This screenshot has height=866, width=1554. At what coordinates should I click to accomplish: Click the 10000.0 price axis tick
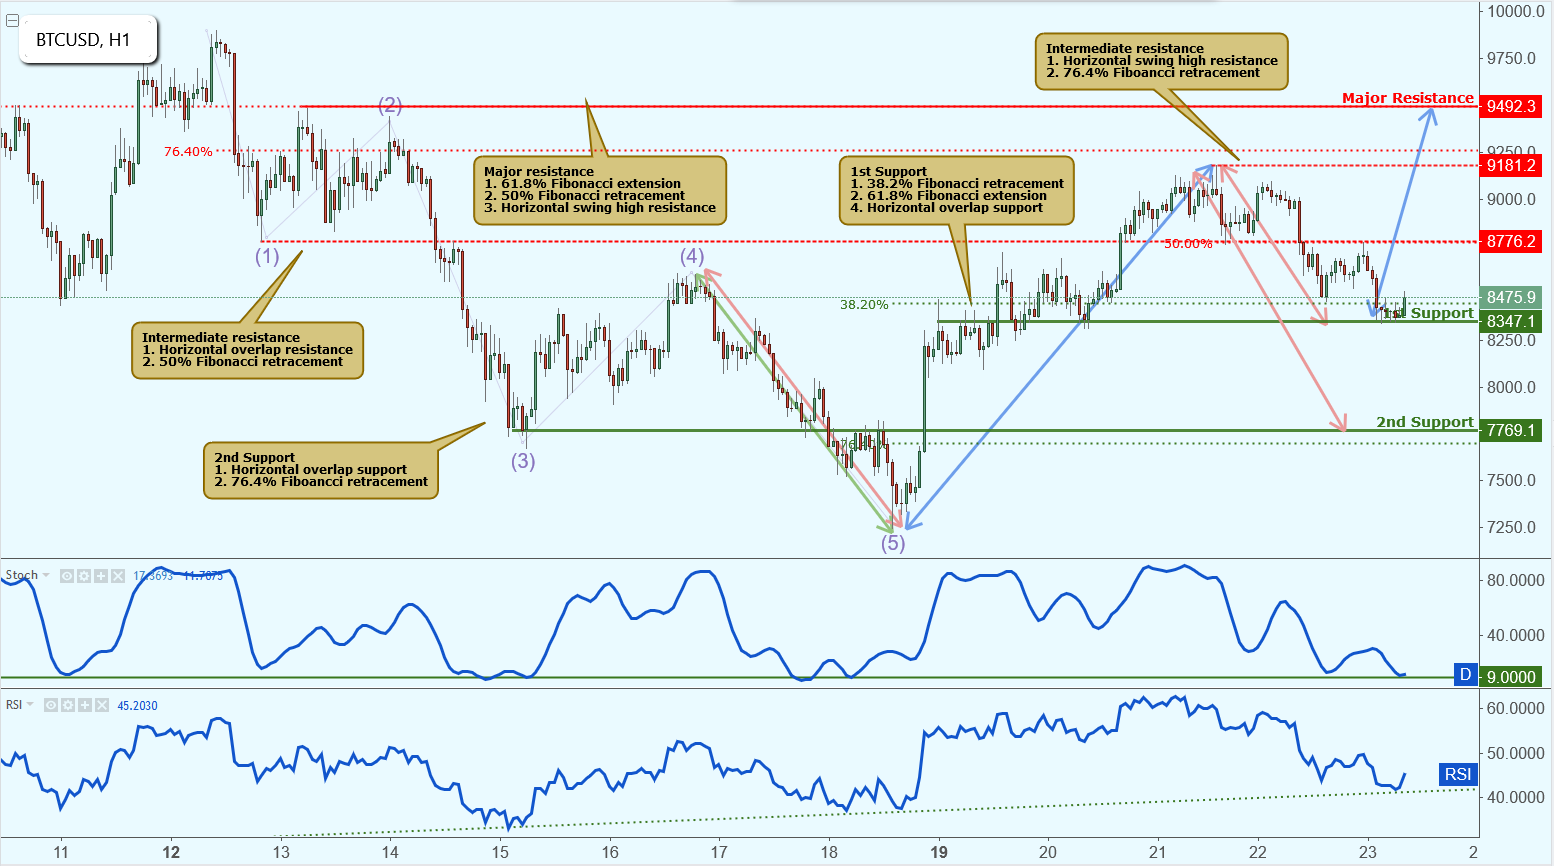[x=1515, y=12]
